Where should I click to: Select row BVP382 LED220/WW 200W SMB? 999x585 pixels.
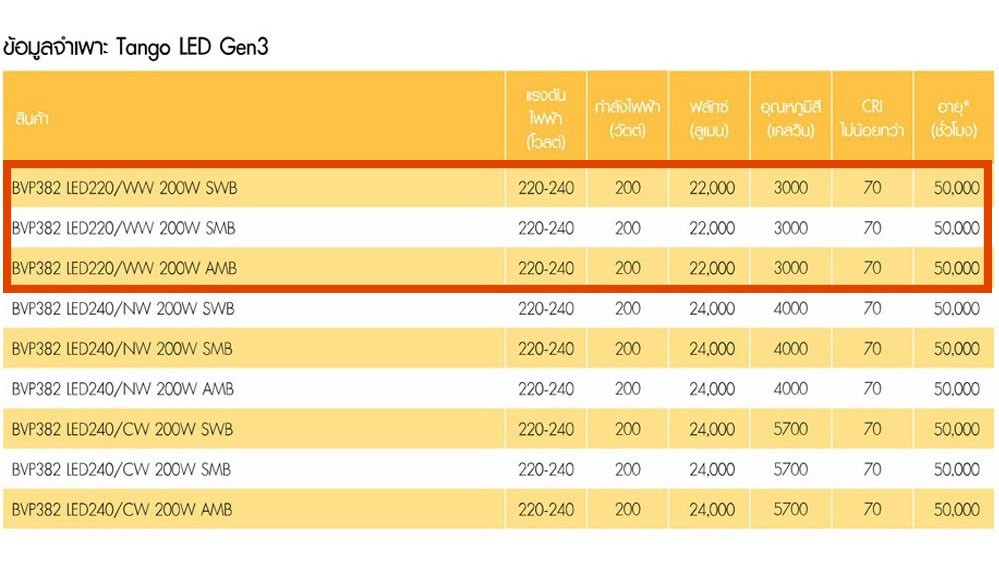point(498,228)
